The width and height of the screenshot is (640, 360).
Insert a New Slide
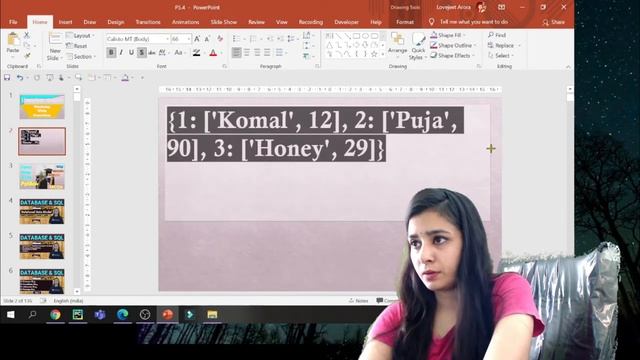pyautogui.click(x=55, y=46)
